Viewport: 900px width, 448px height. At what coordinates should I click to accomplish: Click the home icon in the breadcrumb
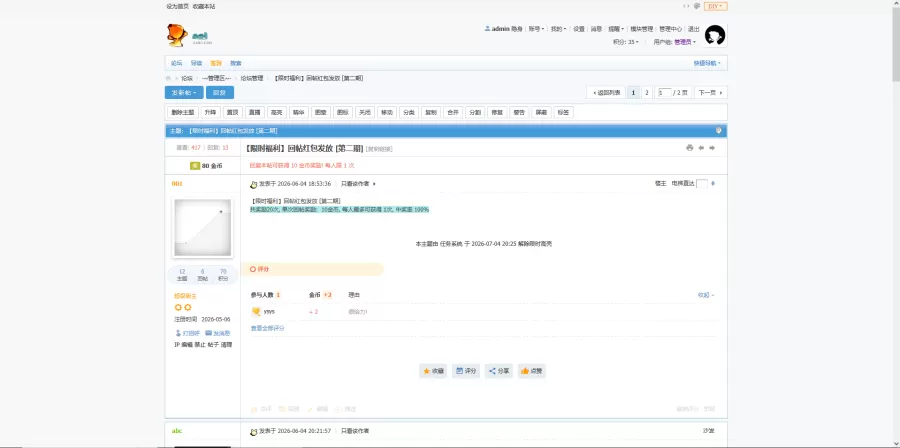click(x=168, y=78)
